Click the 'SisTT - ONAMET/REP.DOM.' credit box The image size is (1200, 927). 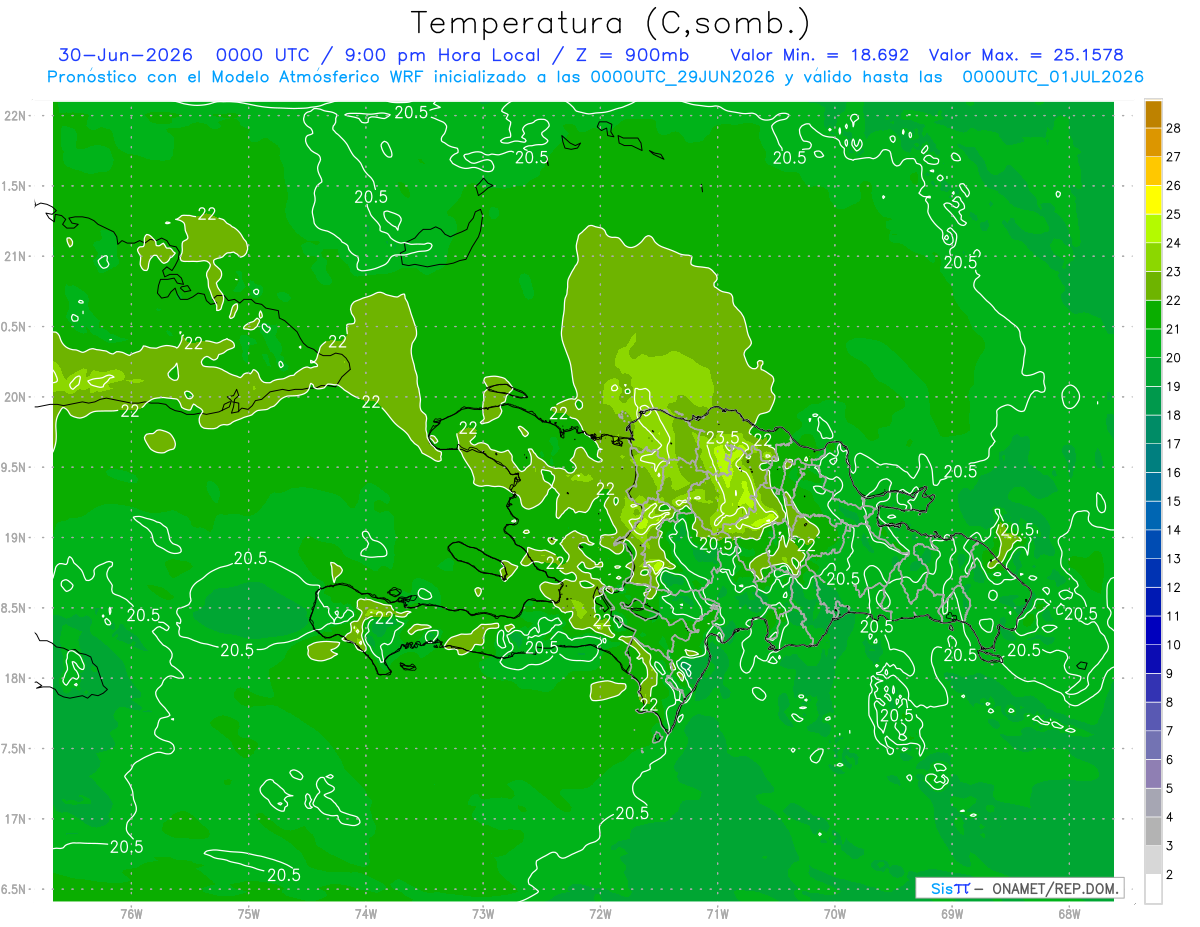tap(1019, 888)
